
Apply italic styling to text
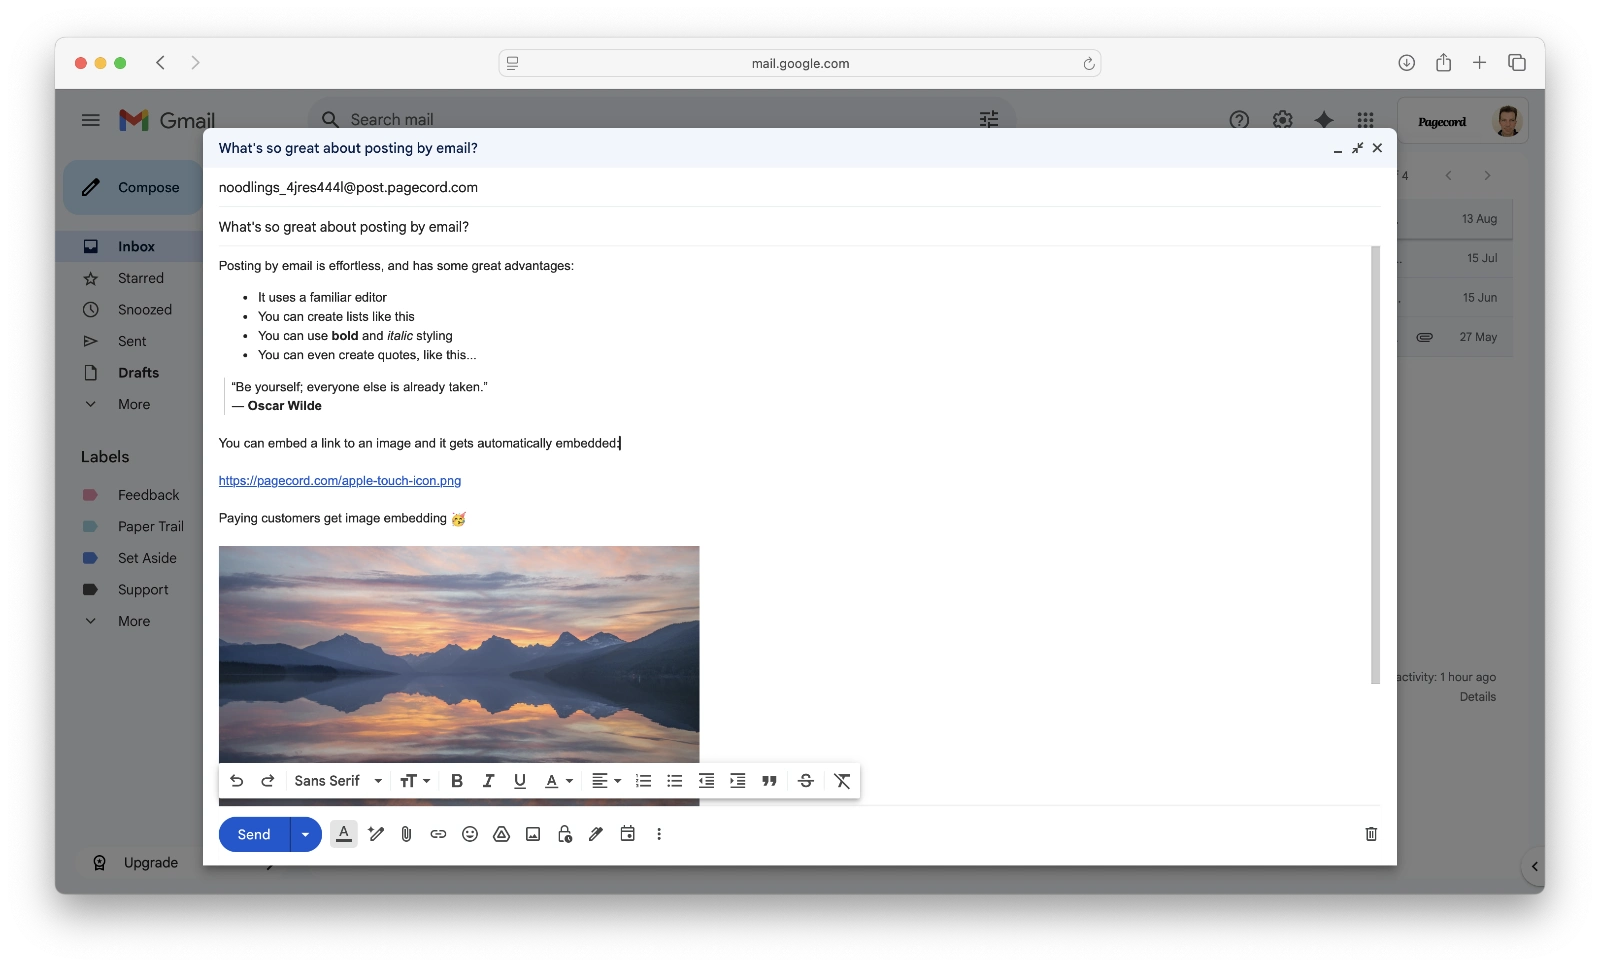click(x=488, y=781)
